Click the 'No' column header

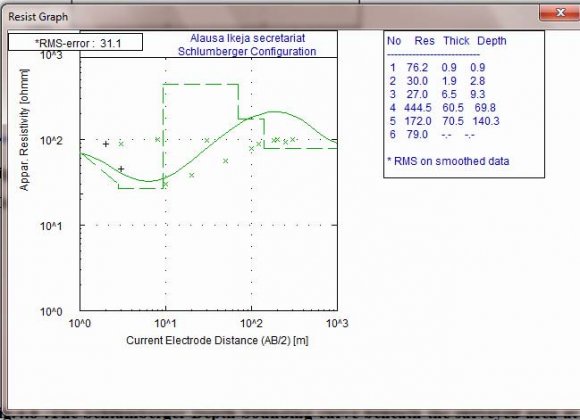(x=394, y=41)
